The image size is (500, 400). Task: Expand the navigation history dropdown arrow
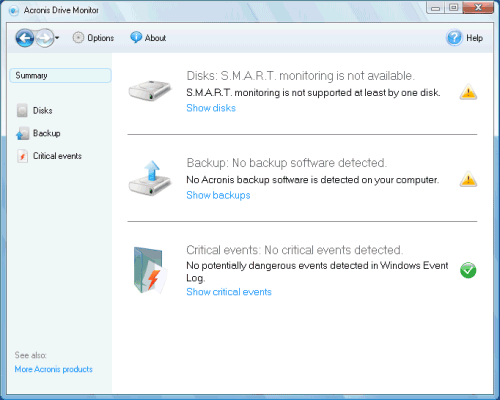coord(57,38)
